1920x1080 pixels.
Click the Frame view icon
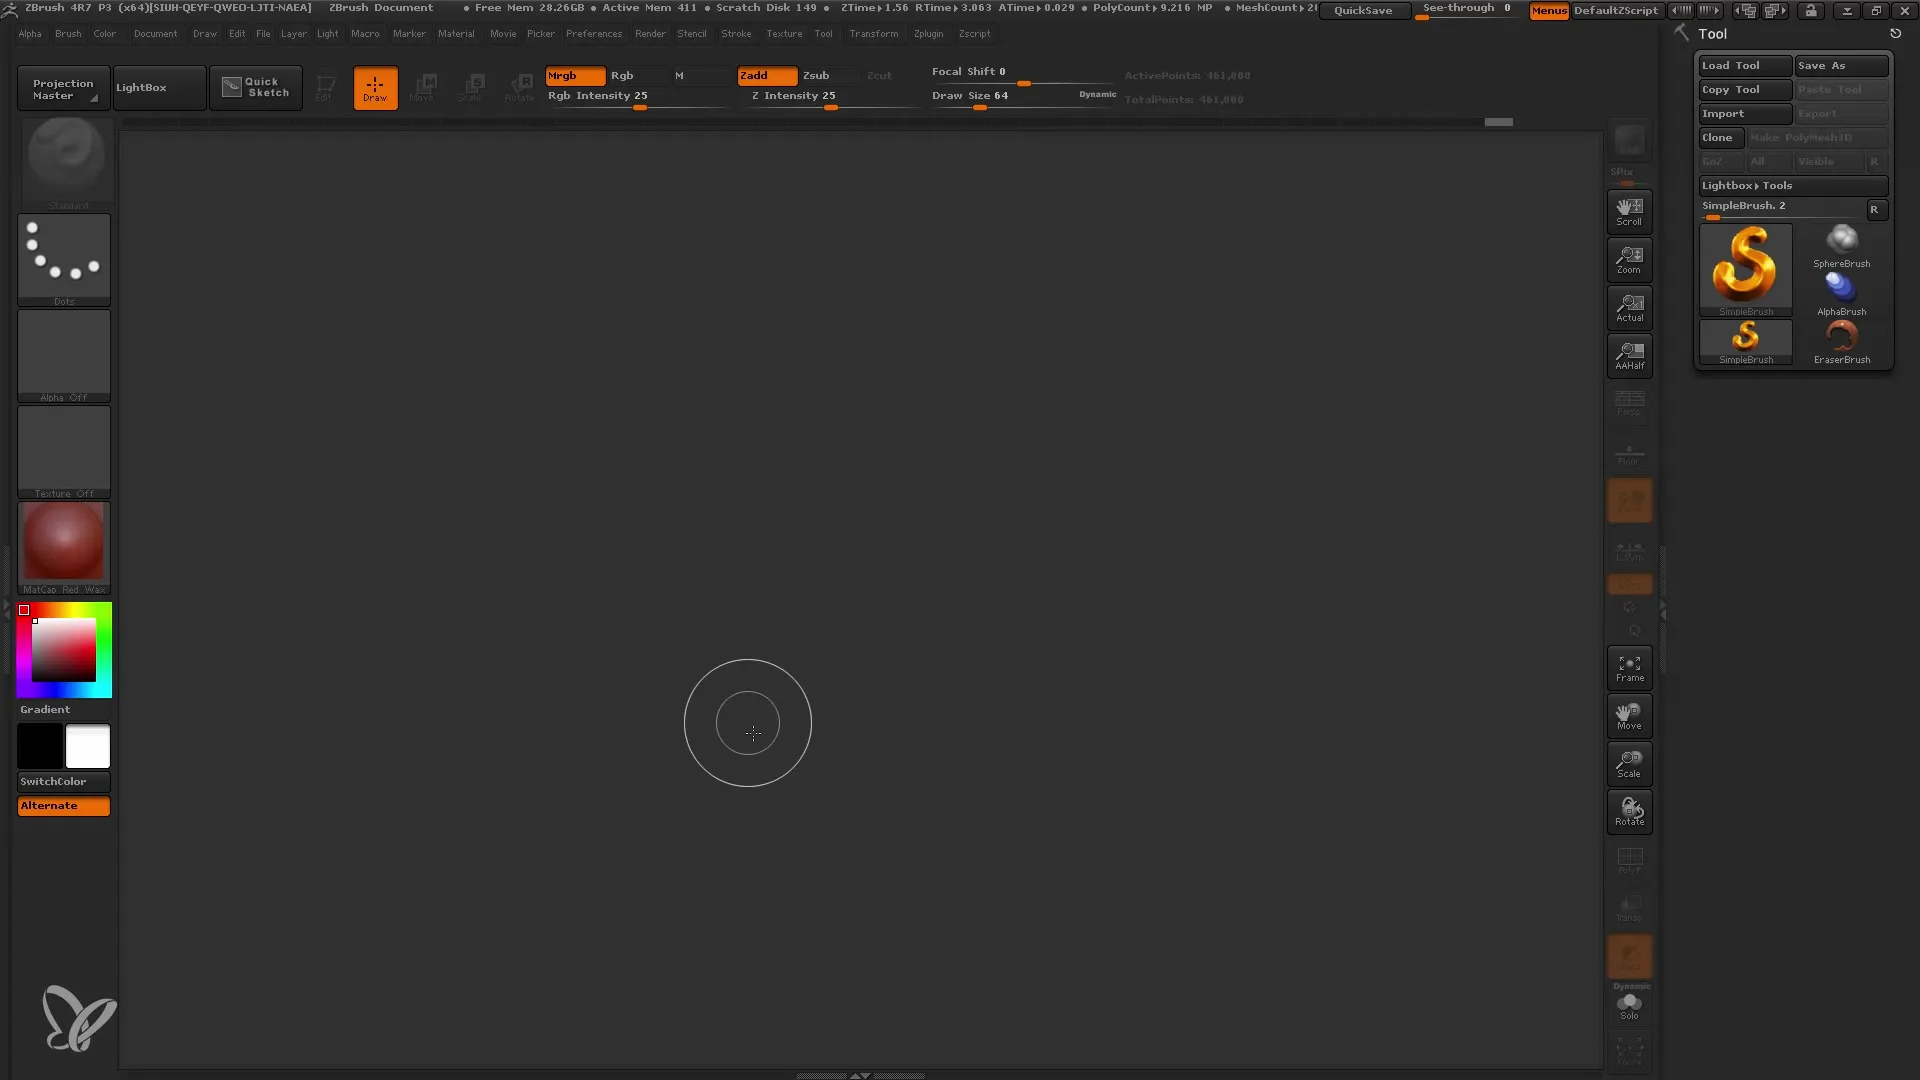pos(1629,669)
